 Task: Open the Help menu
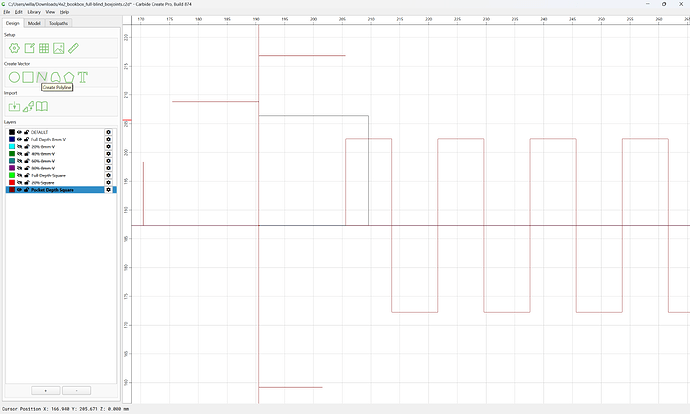tap(64, 12)
